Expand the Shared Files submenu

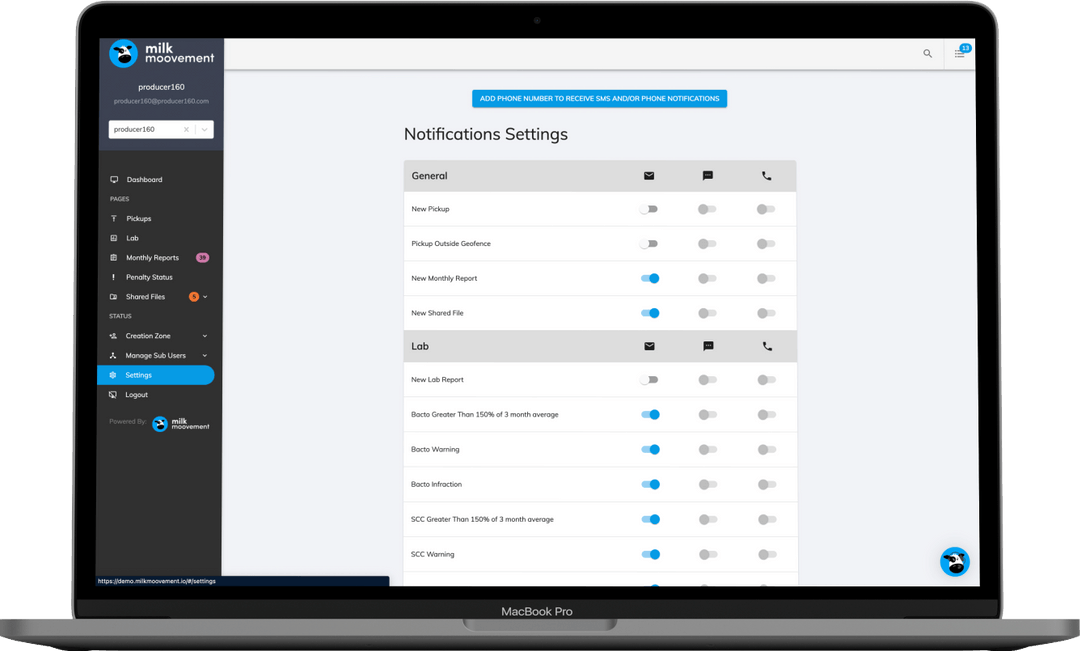pos(205,297)
